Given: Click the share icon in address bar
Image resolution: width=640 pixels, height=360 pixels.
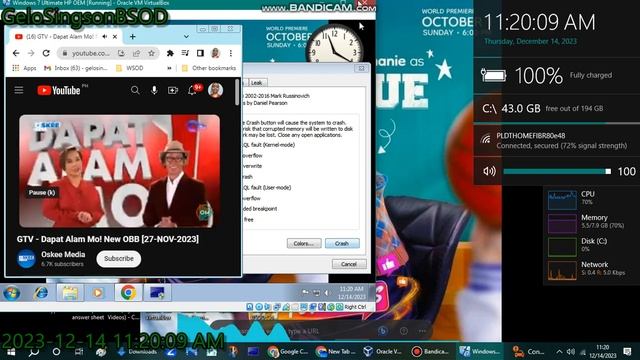Looking at the screenshot, I should pos(136,53).
